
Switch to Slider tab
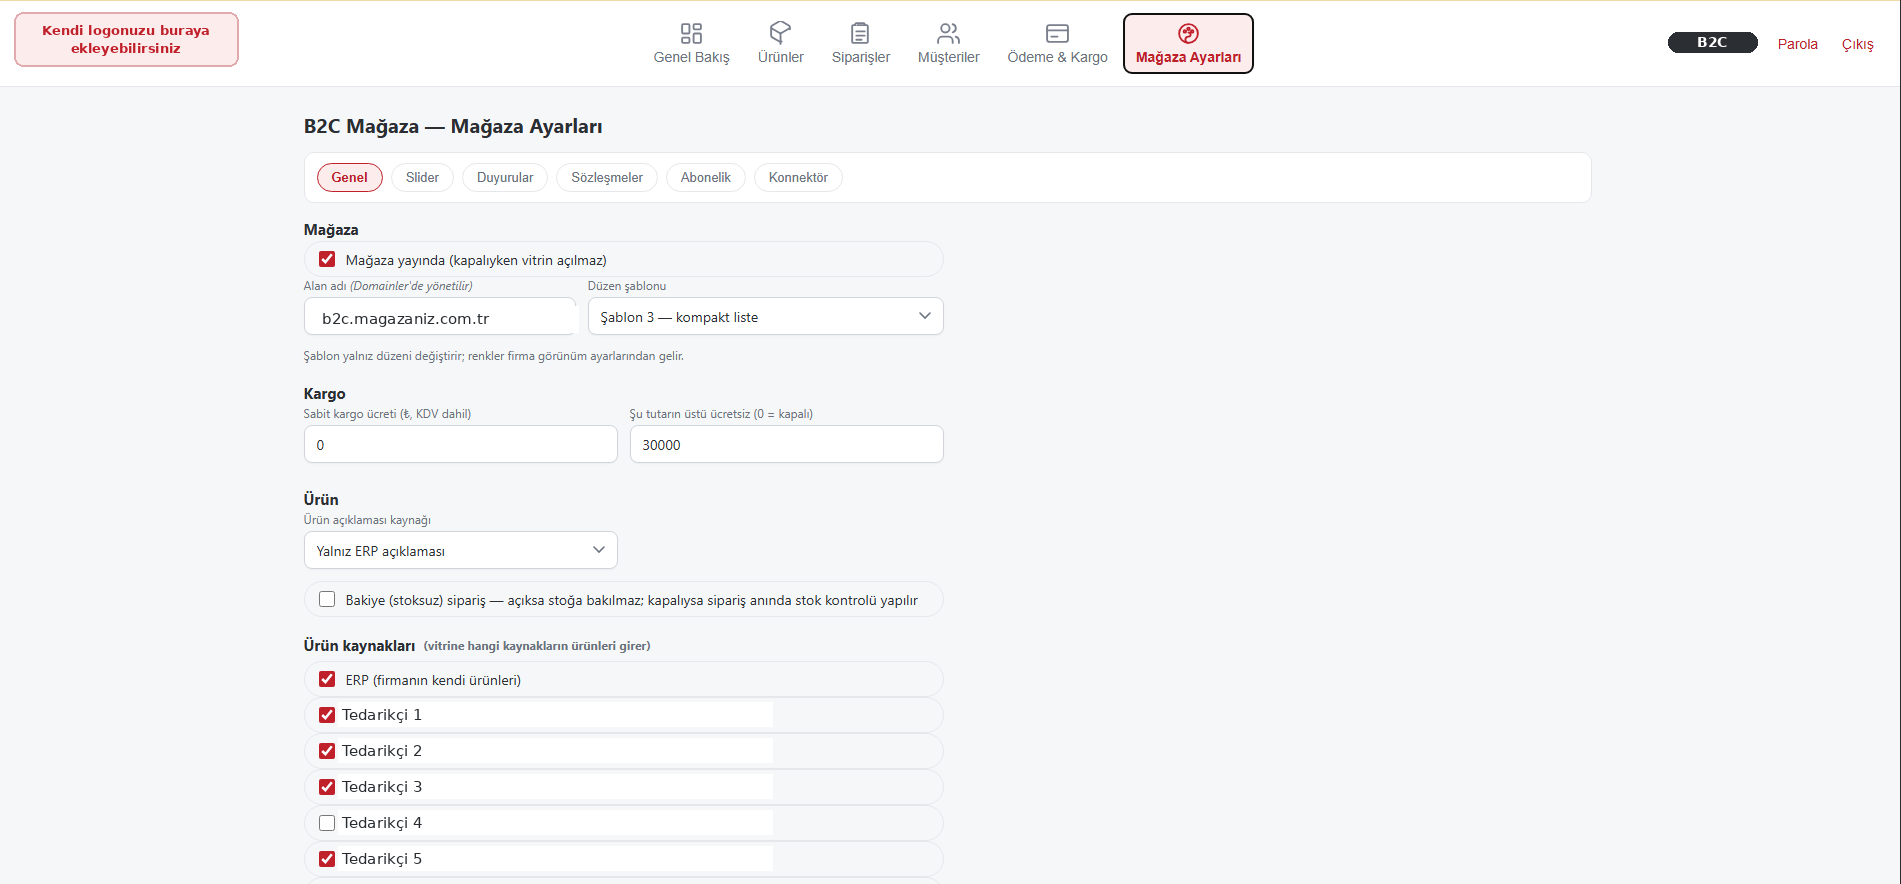(422, 177)
